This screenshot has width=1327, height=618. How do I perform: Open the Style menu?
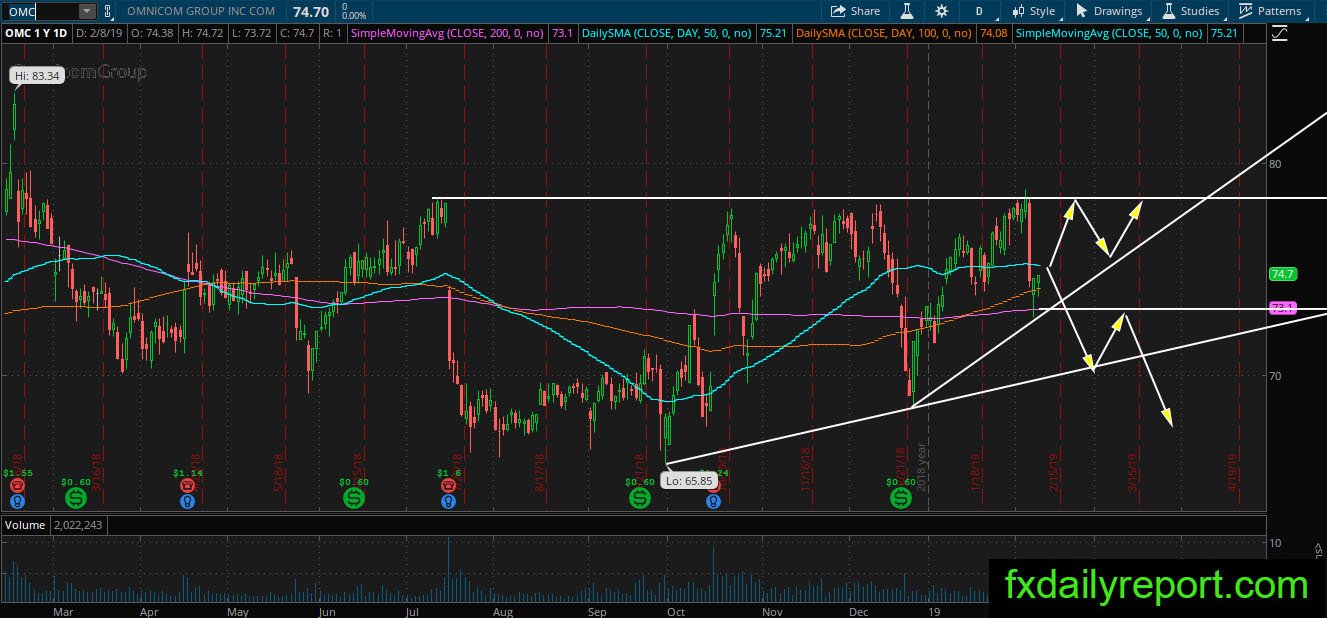coord(1033,11)
